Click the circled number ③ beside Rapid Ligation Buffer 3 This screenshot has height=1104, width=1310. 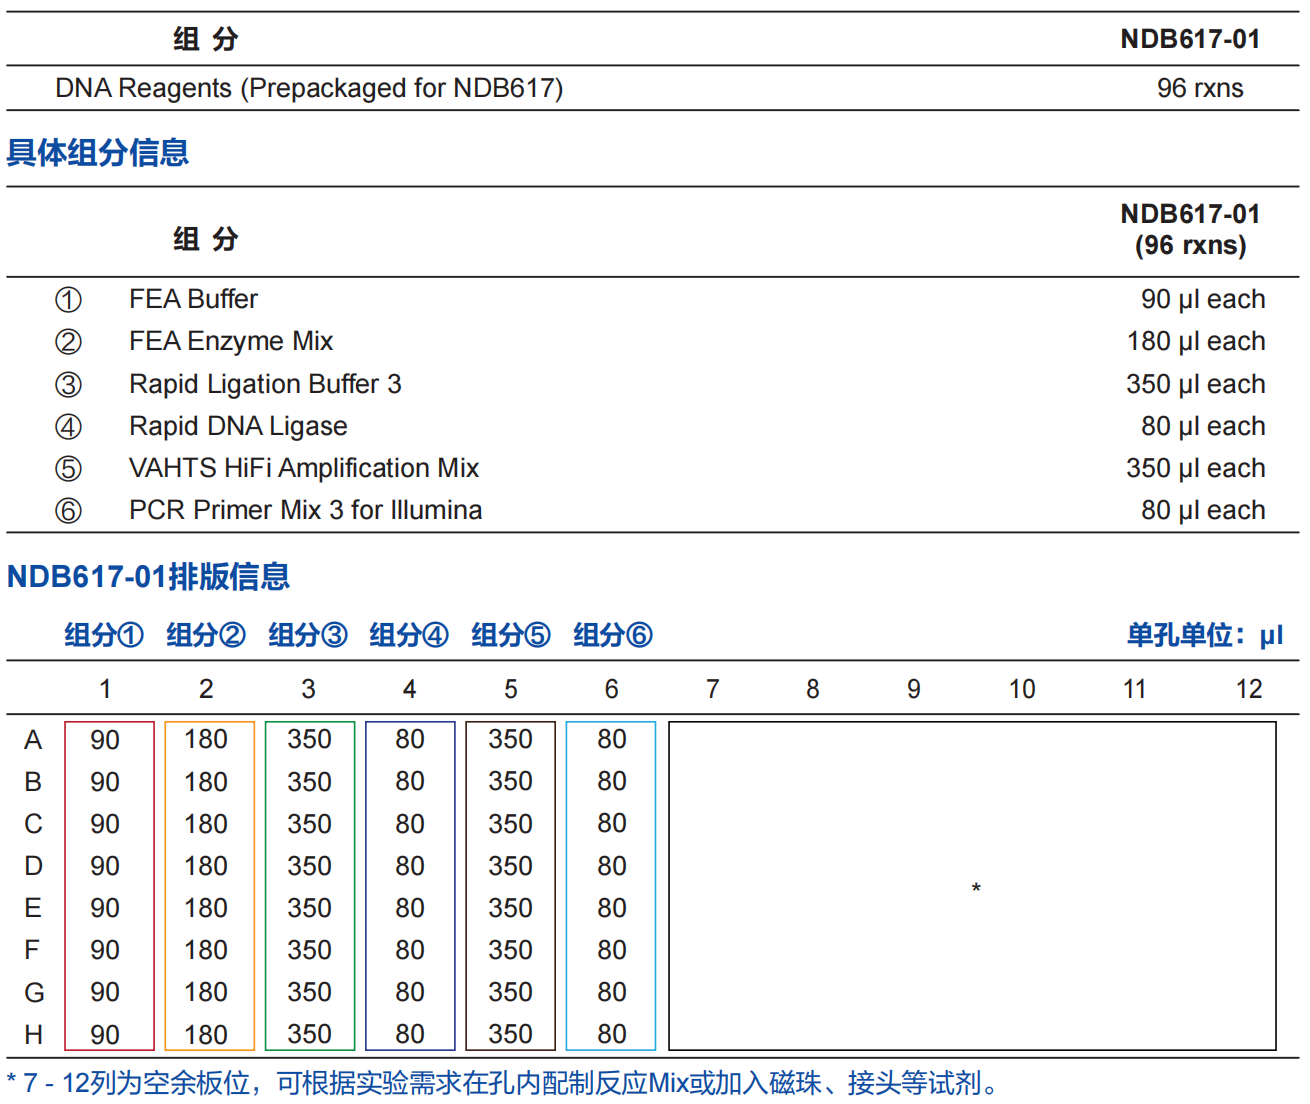coord(66,384)
